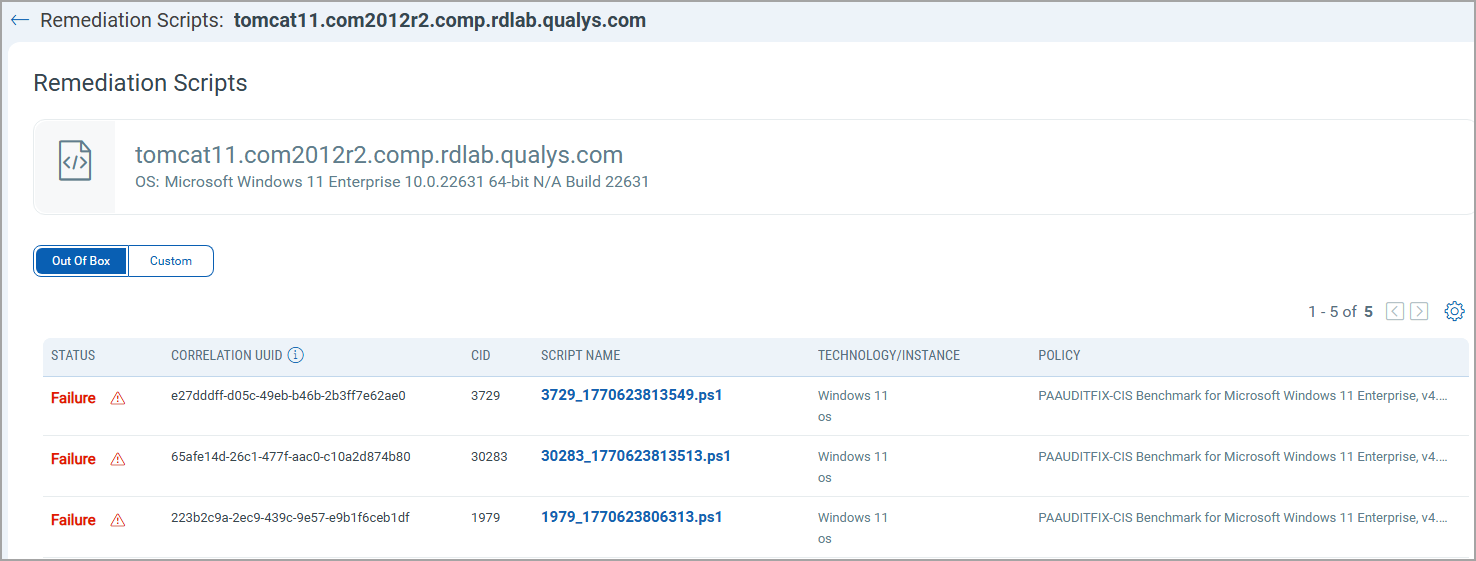Click the CID column header
1476x561 pixels.
tap(481, 355)
